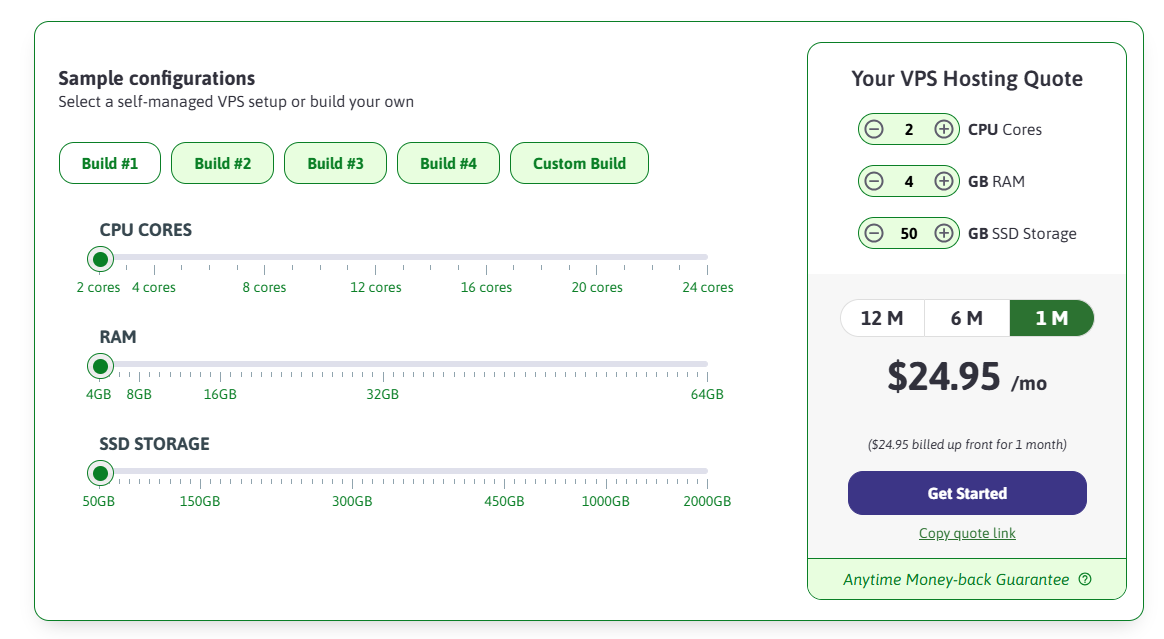Open Money-back Guarantee help icon
1164x639 pixels.
(x=1085, y=580)
